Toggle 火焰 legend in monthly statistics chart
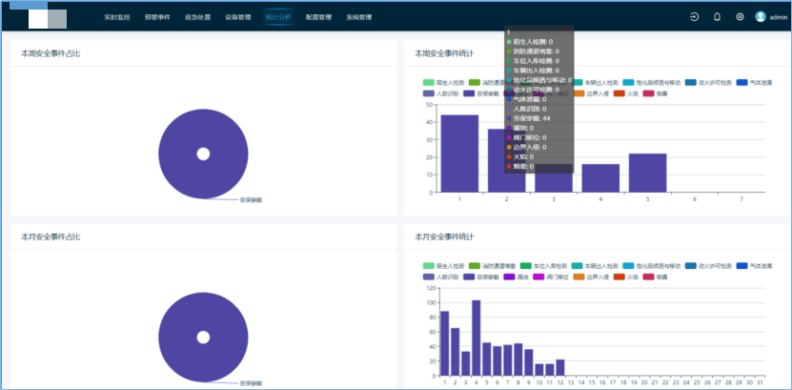The height and width of the screenshot is (390, 792). coord(625,277)
